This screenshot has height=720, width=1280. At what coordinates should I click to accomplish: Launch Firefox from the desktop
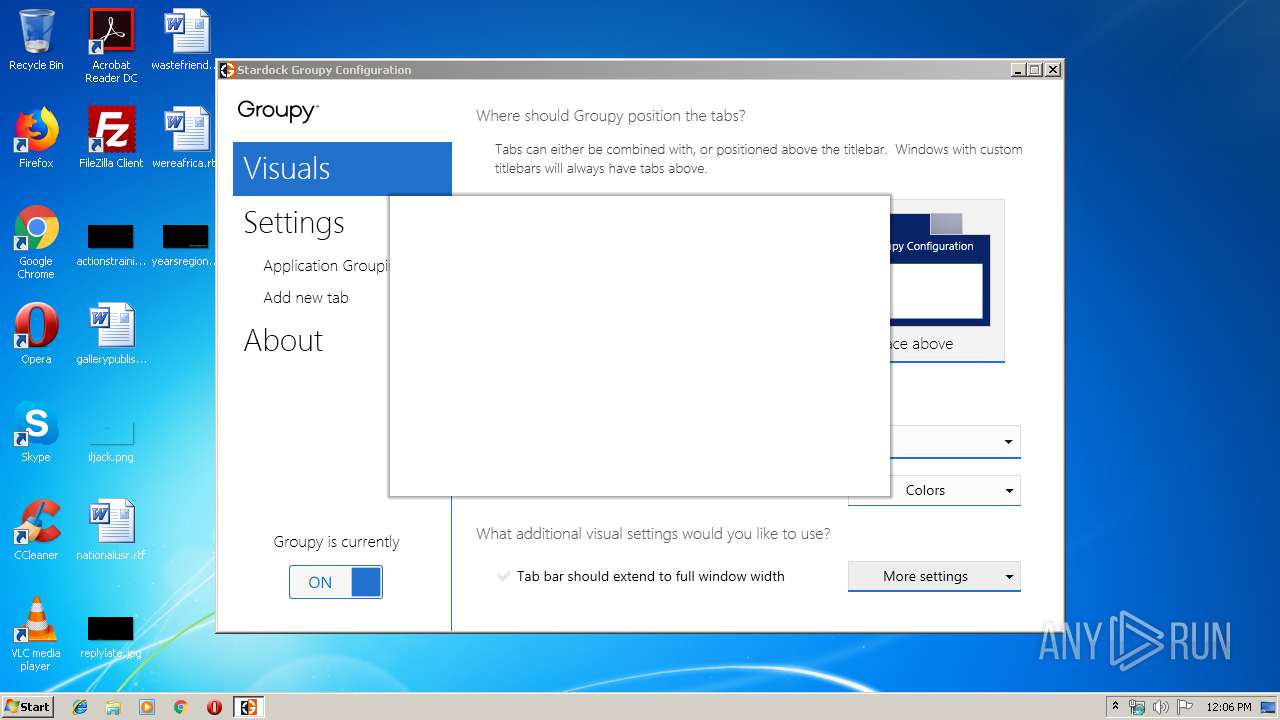[36, 138]
